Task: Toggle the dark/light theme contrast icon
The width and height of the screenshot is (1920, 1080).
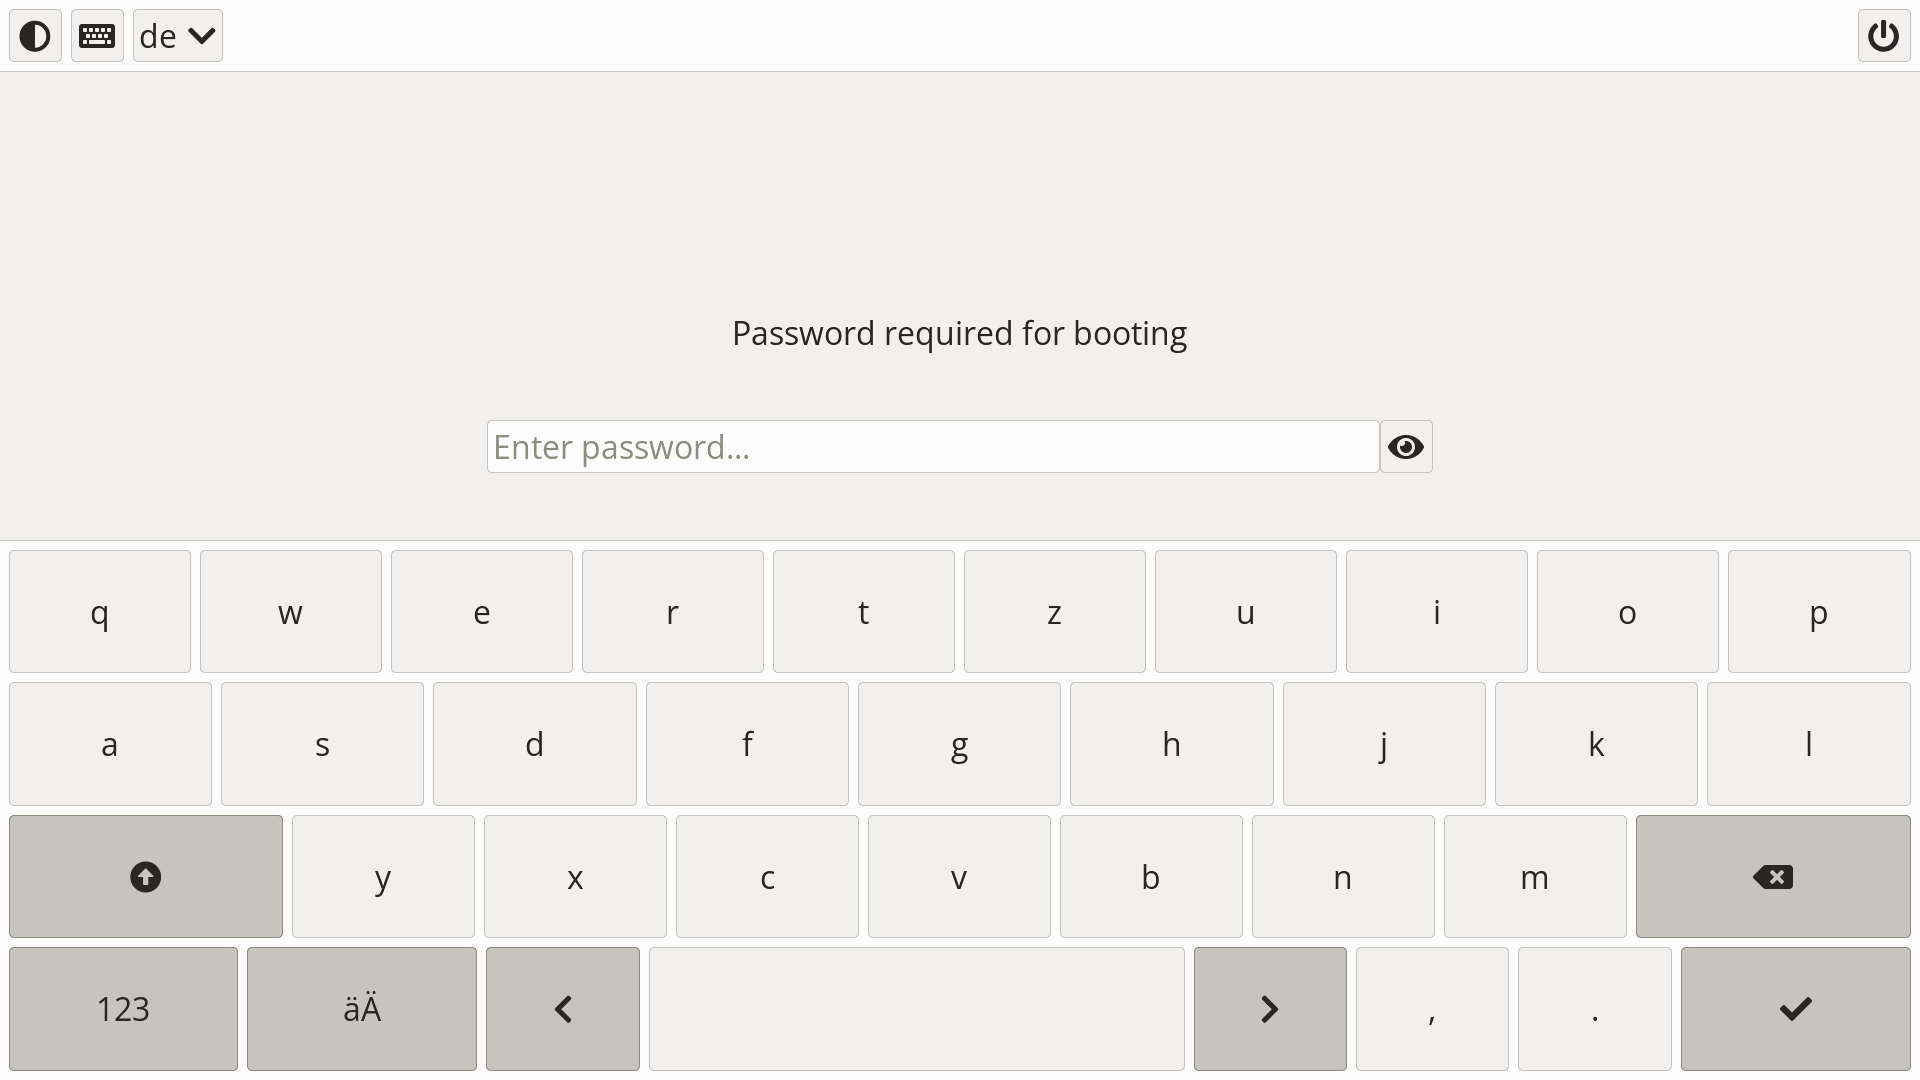Action: click(x=35, y=36)
